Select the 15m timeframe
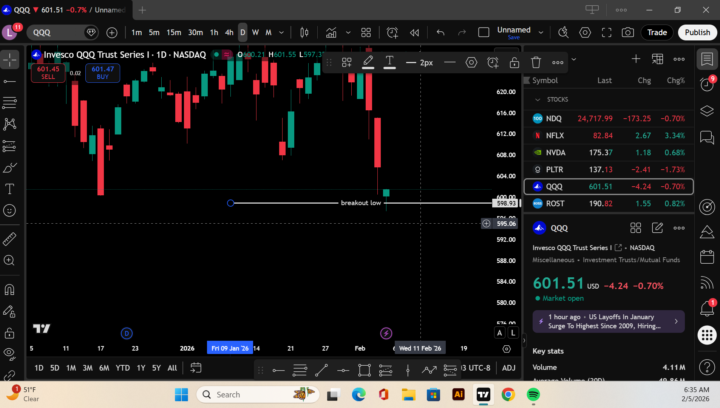 point(174,33)
